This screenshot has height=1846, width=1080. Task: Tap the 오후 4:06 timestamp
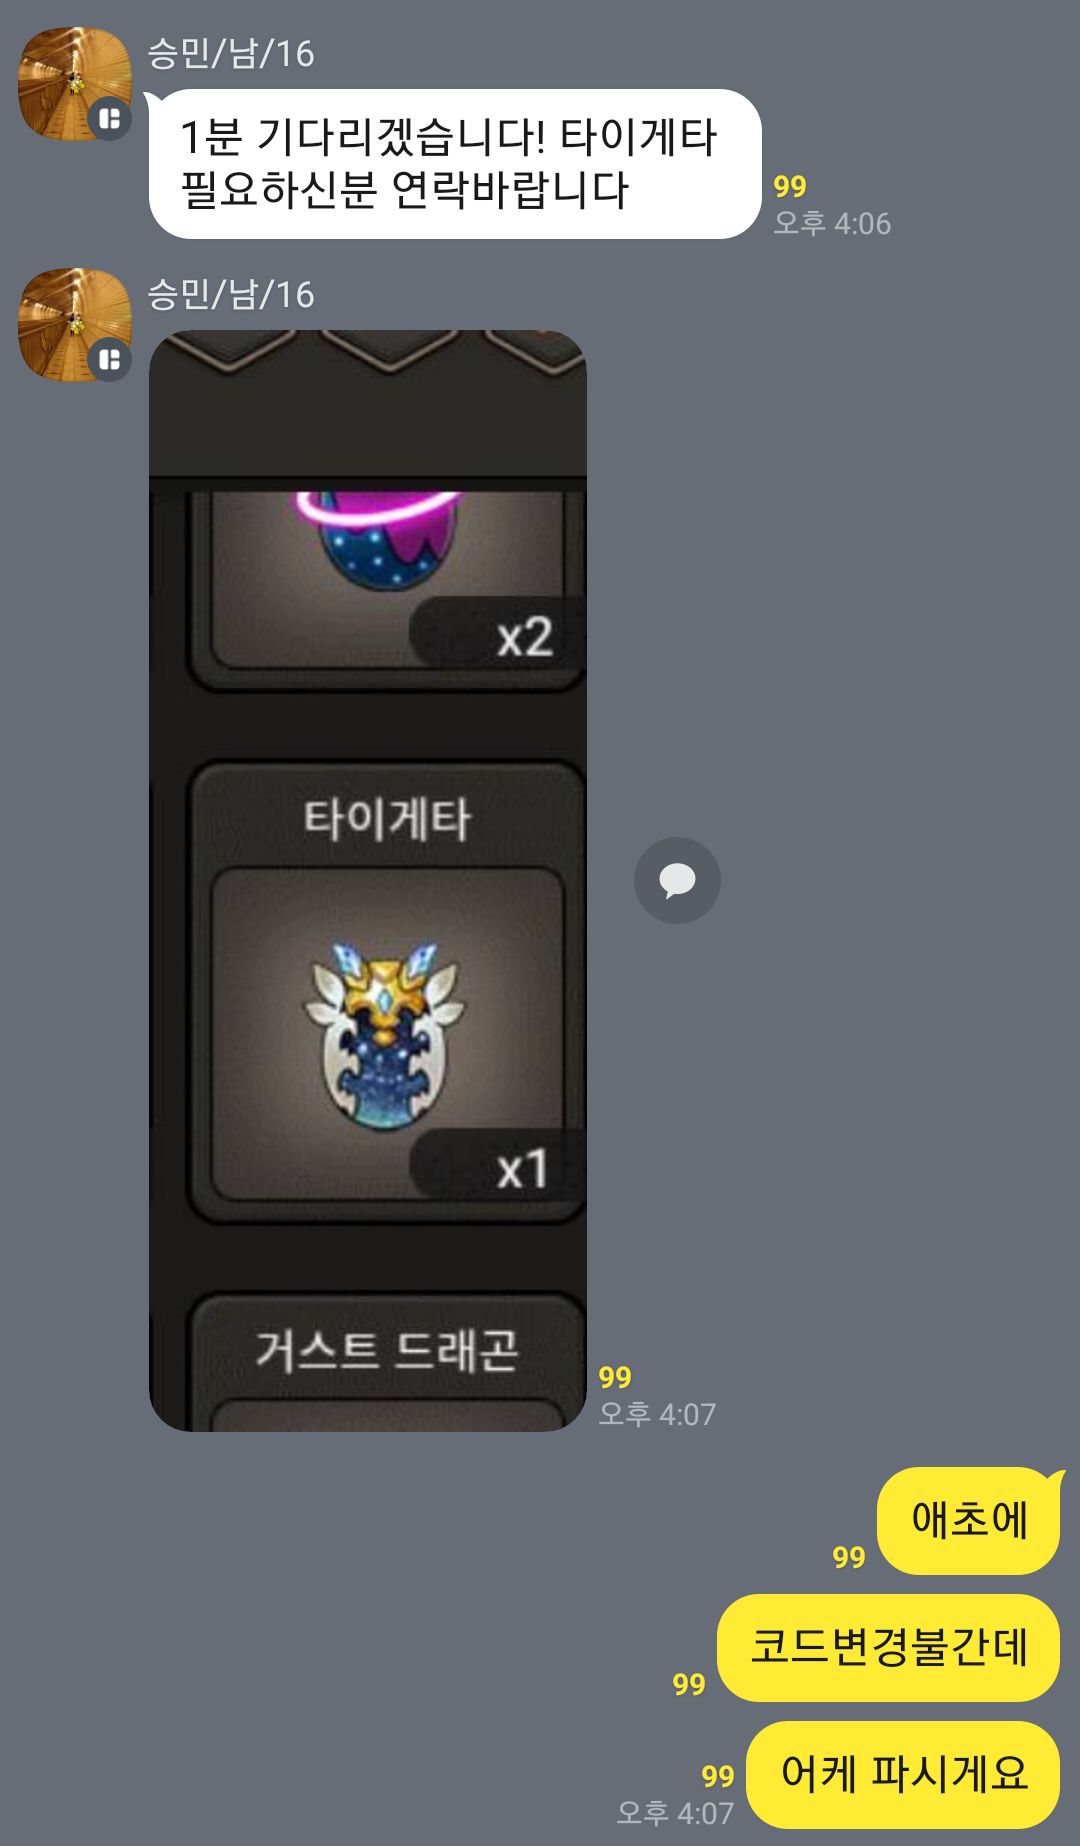point(832,223)
